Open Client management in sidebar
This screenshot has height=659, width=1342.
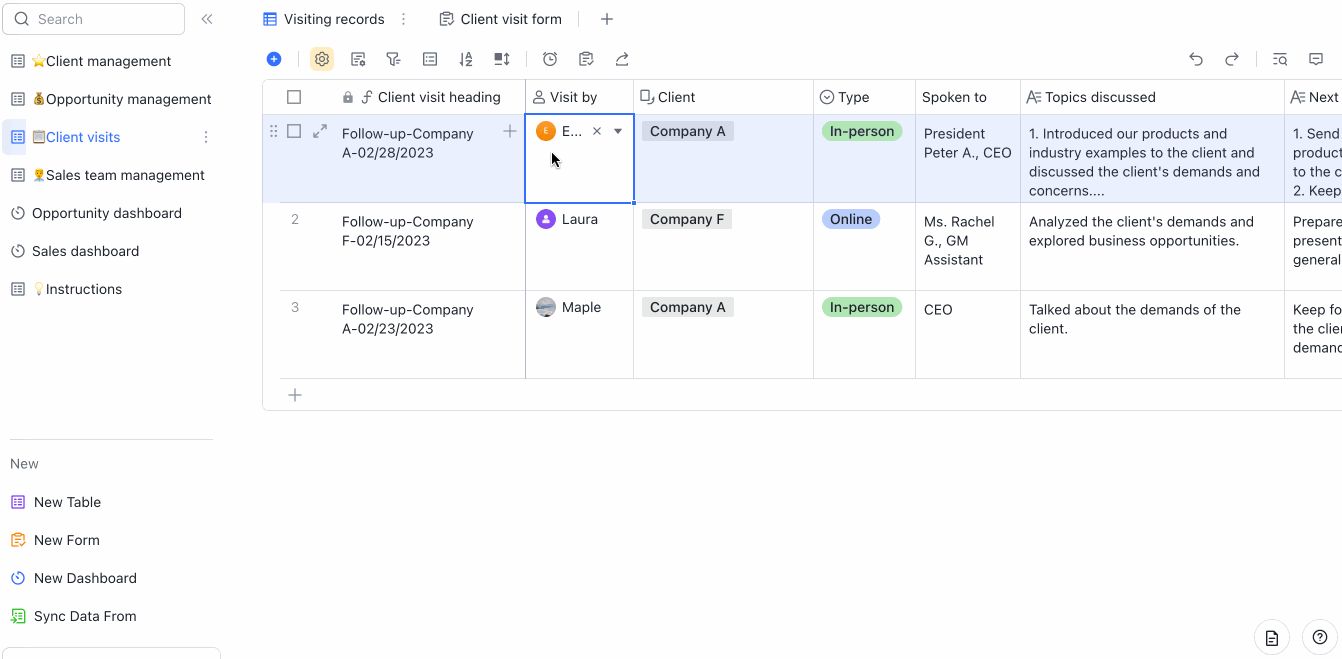point(108,61)
